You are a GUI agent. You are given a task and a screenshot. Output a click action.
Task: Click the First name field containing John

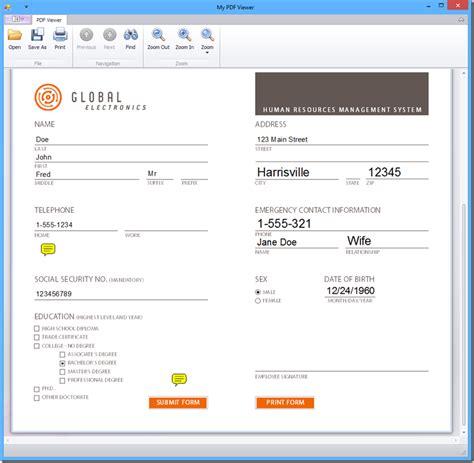(x=121, y=157)
